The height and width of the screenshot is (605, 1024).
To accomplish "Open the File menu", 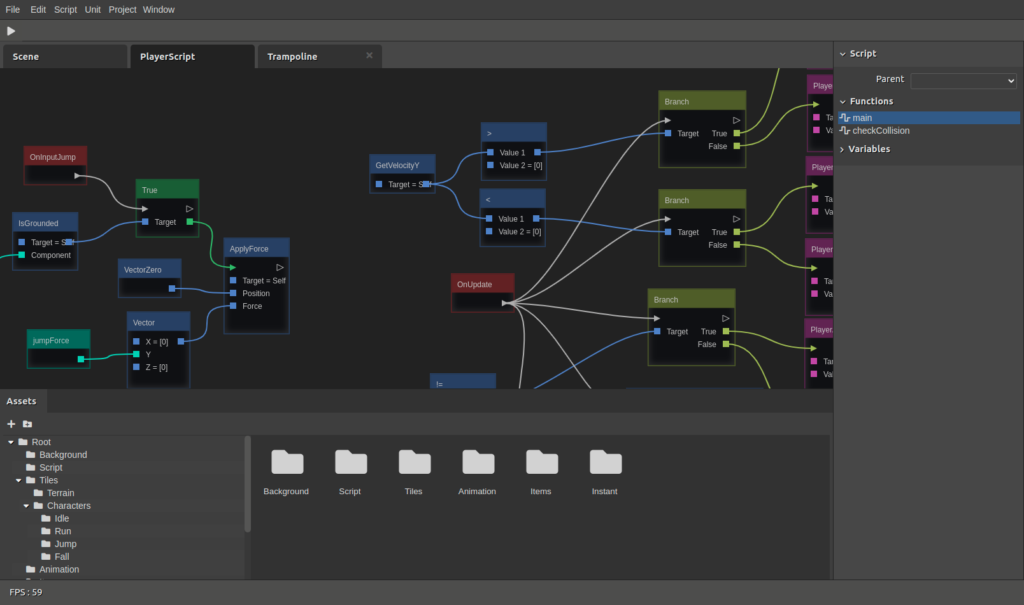I will 12,9.
